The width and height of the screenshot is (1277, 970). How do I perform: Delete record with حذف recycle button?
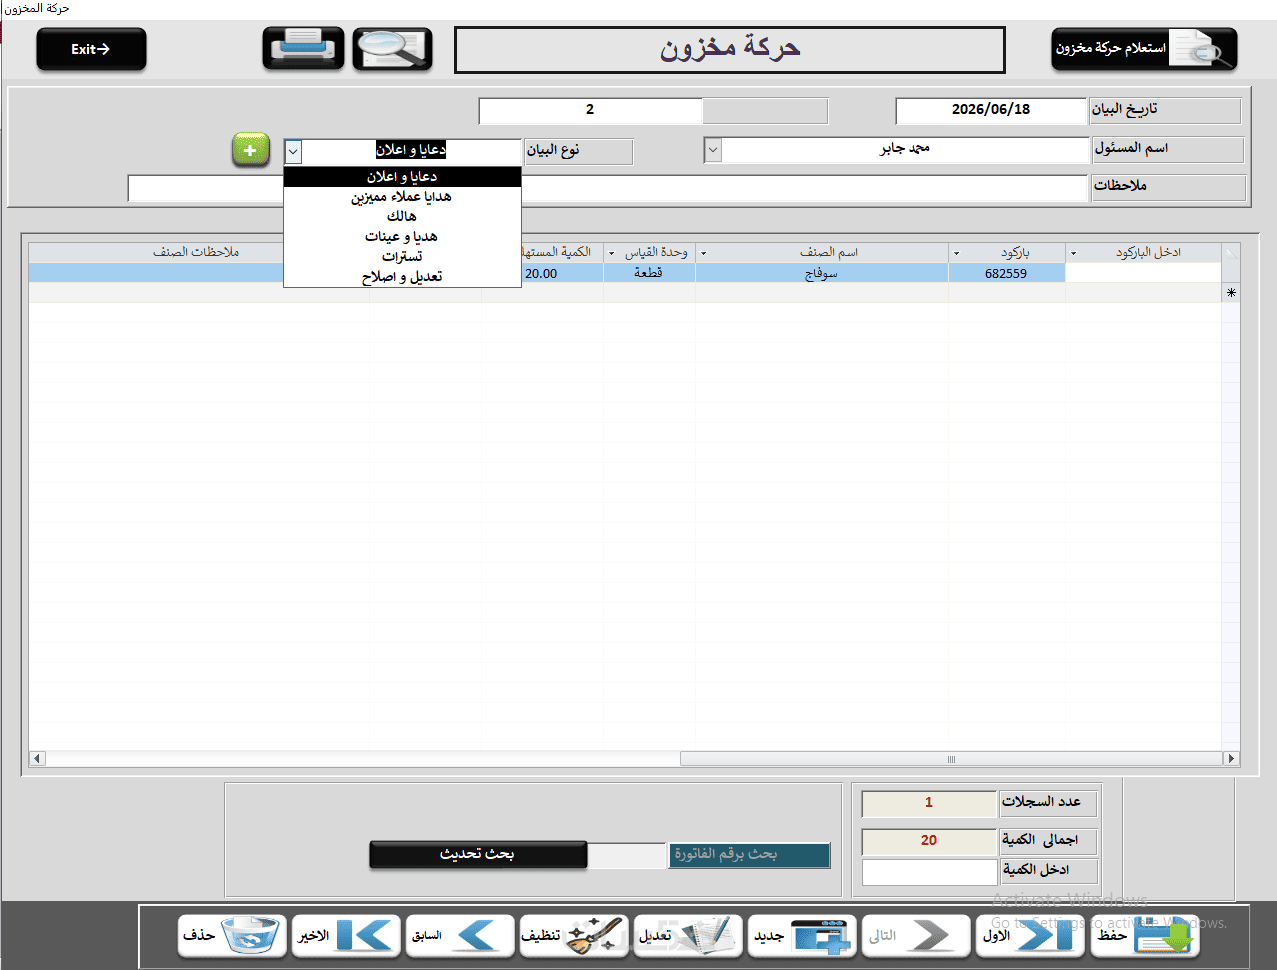[232, 936]
